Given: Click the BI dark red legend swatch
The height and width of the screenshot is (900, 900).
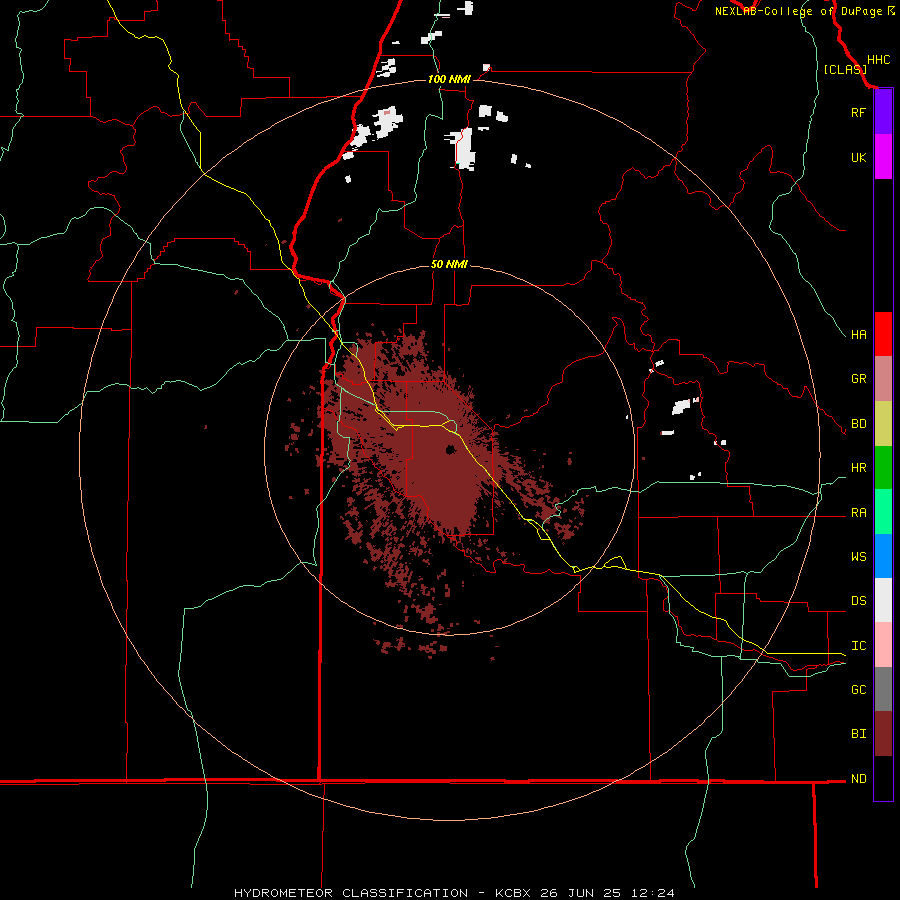Looking at the screenshot, I should tap(883, 734).
